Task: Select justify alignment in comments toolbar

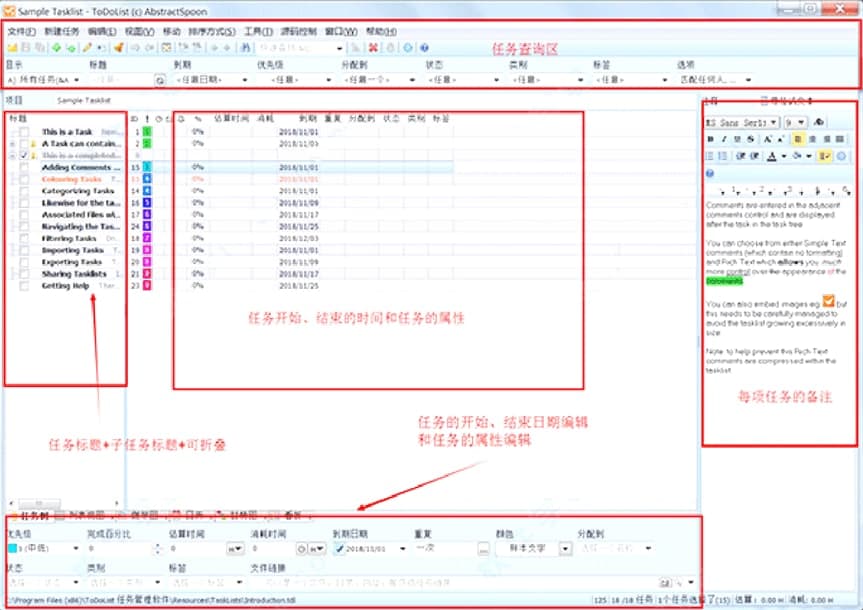Action: [839, 139]
